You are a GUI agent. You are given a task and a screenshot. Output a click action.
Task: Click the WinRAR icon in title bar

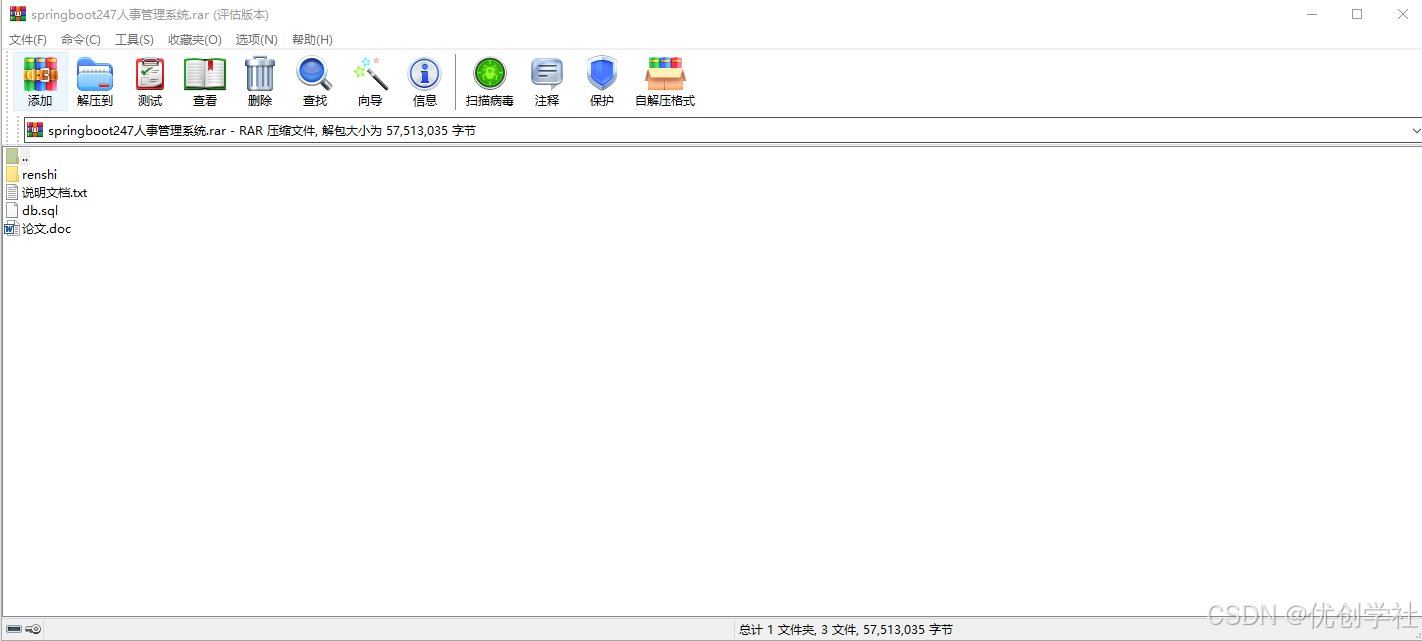[17, 14]
